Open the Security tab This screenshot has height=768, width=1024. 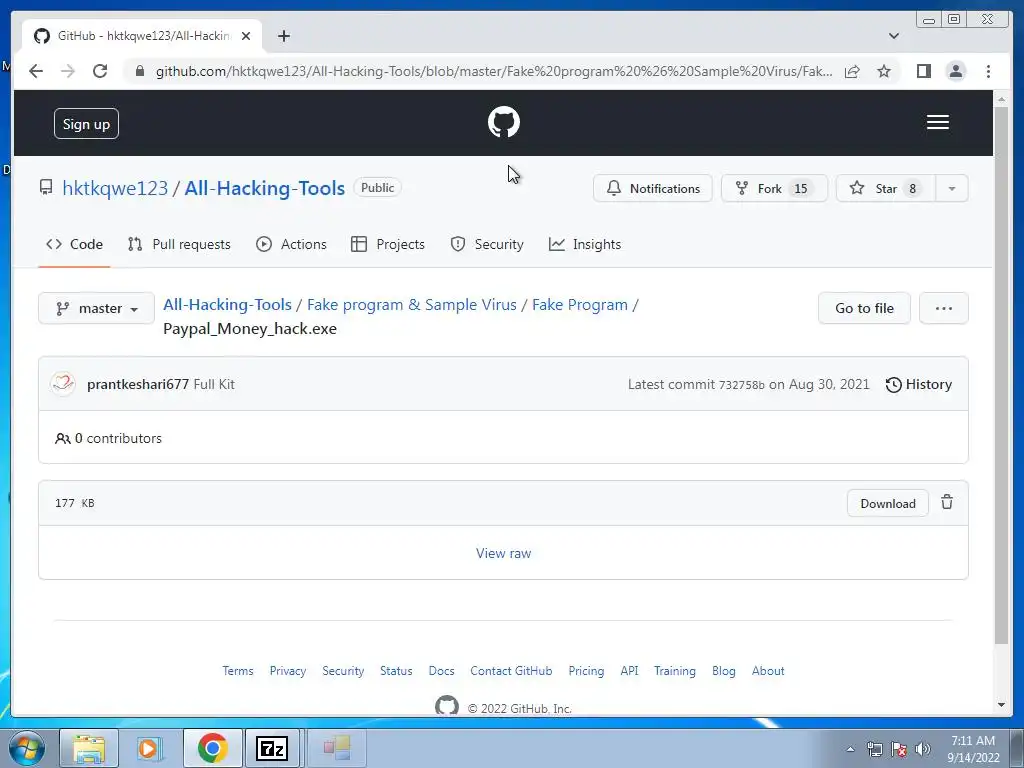[487, 244]
